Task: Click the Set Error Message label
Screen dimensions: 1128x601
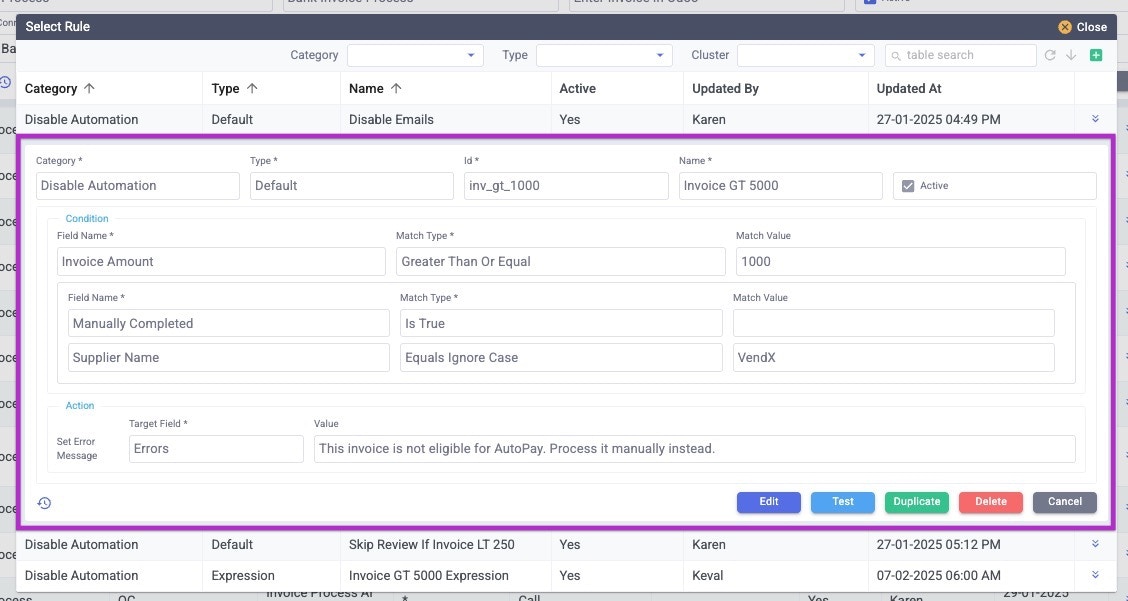Action: (x=76, y=448)
